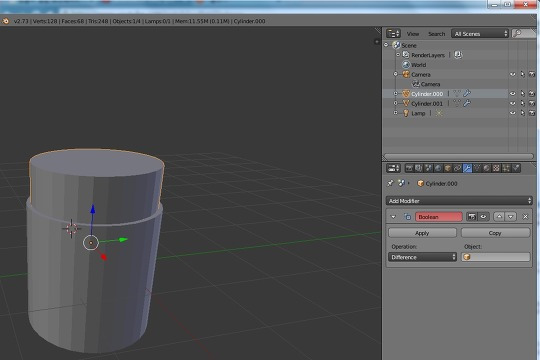Click the Blender logo in info bar
Viewport: 540px width, 360px height.
coord(6,21)
